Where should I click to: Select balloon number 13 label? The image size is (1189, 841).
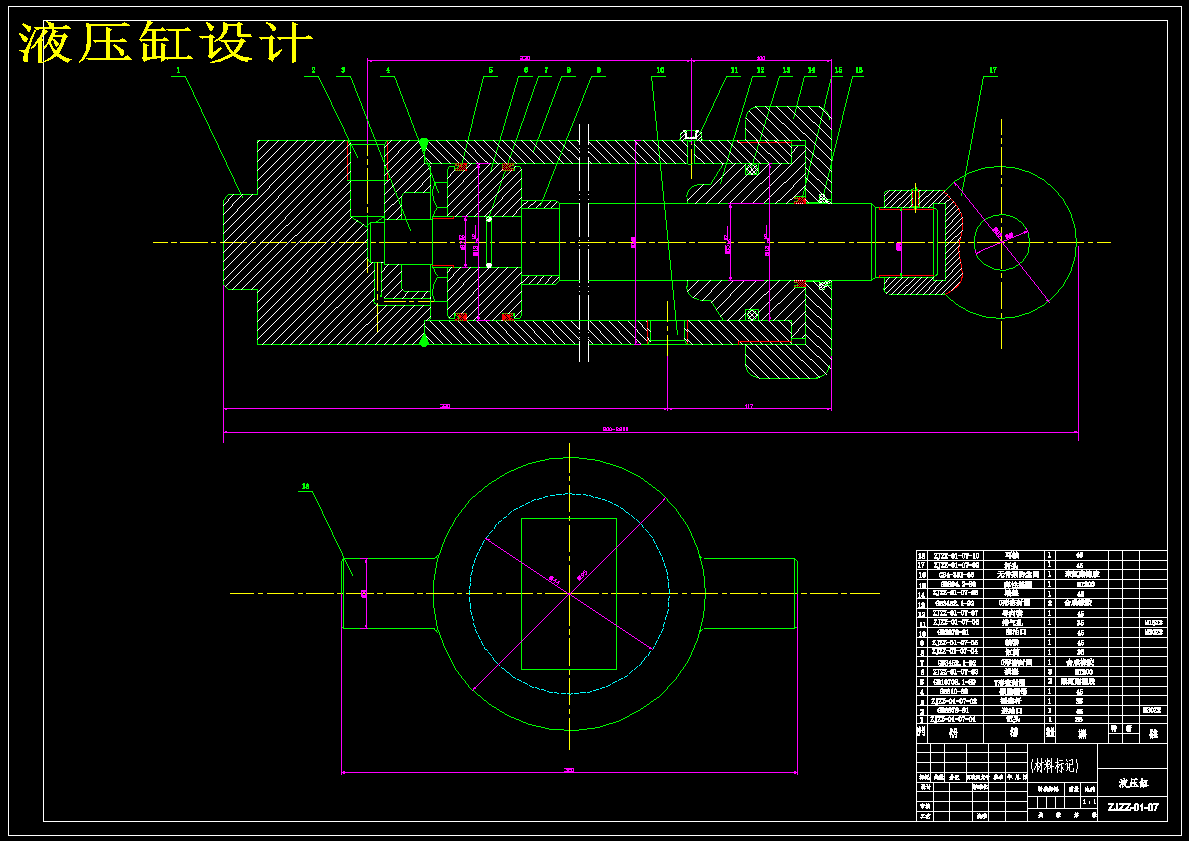[x=786, y=70]
